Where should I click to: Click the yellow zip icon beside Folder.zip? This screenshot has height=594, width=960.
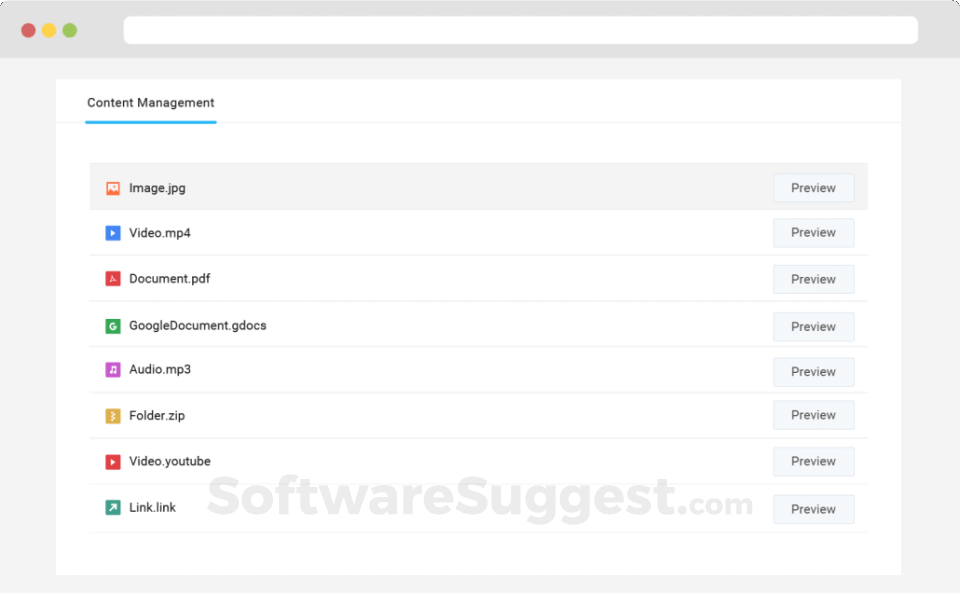point(113,416)
